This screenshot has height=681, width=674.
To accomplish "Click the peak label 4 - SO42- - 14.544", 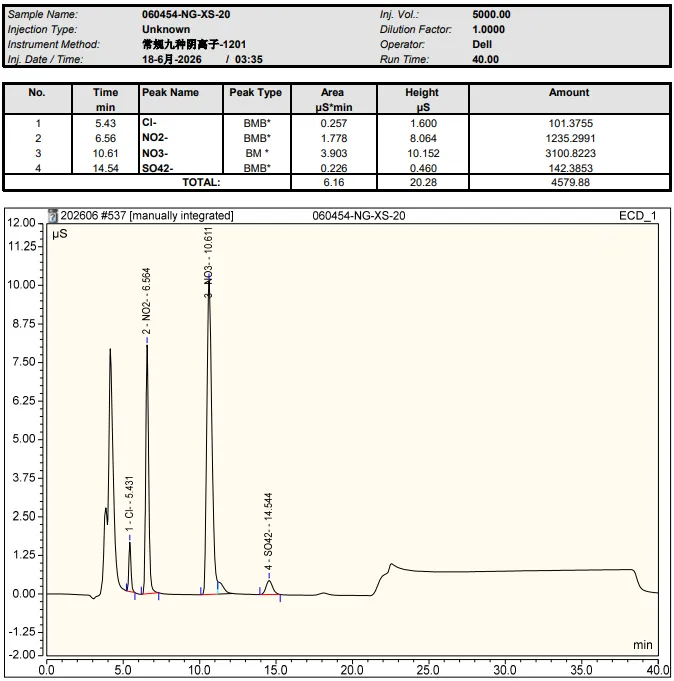I will click(x=268, y=531).
